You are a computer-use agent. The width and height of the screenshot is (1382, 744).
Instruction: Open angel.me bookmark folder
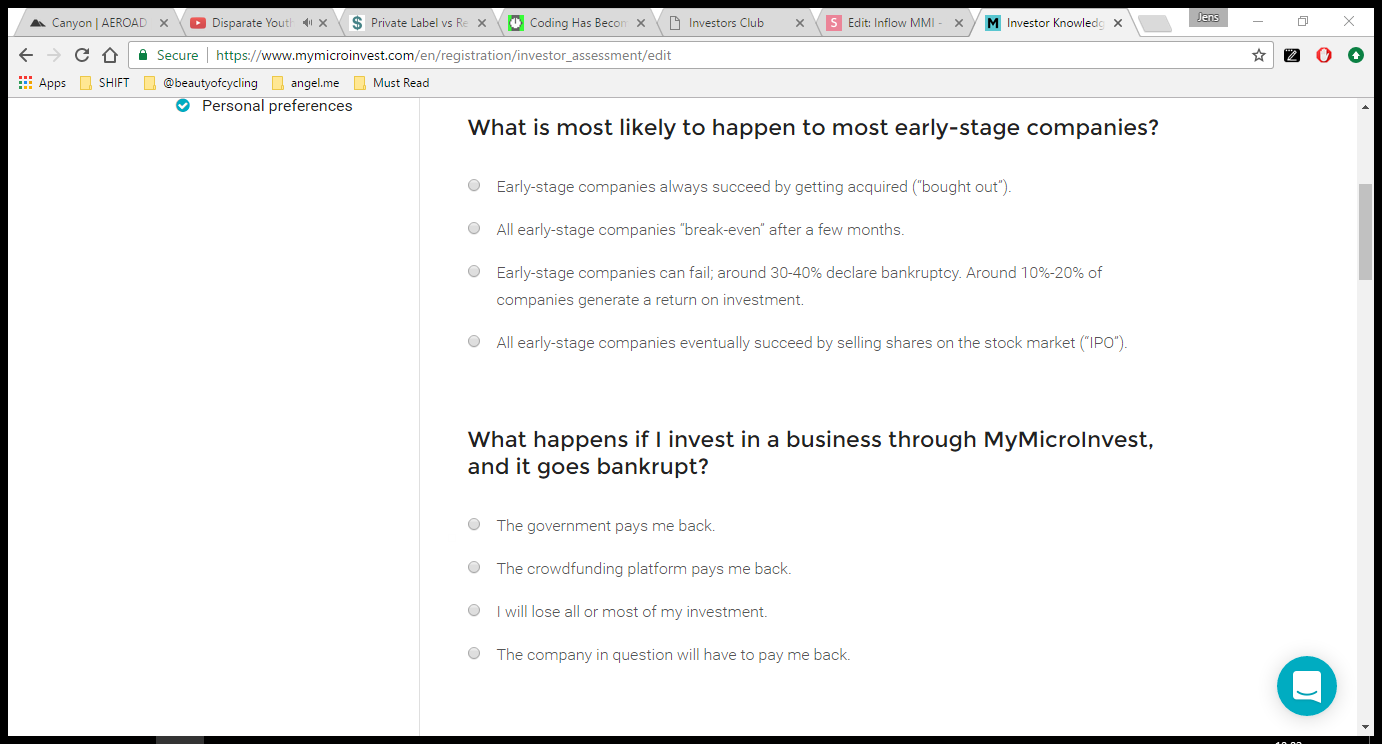click(305, 83)
